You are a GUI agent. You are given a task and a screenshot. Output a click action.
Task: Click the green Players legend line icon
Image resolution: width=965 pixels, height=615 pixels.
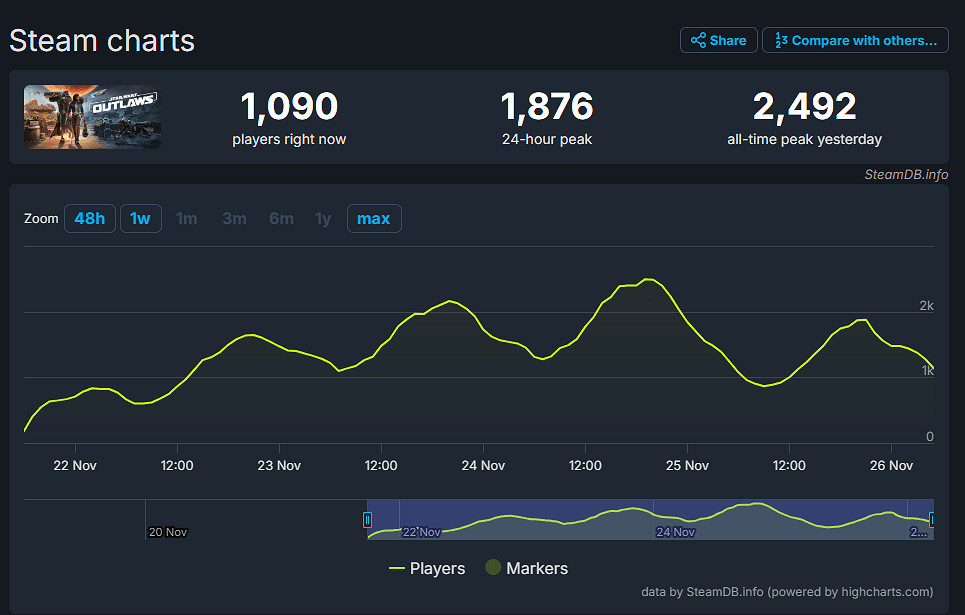click(397, 568)
